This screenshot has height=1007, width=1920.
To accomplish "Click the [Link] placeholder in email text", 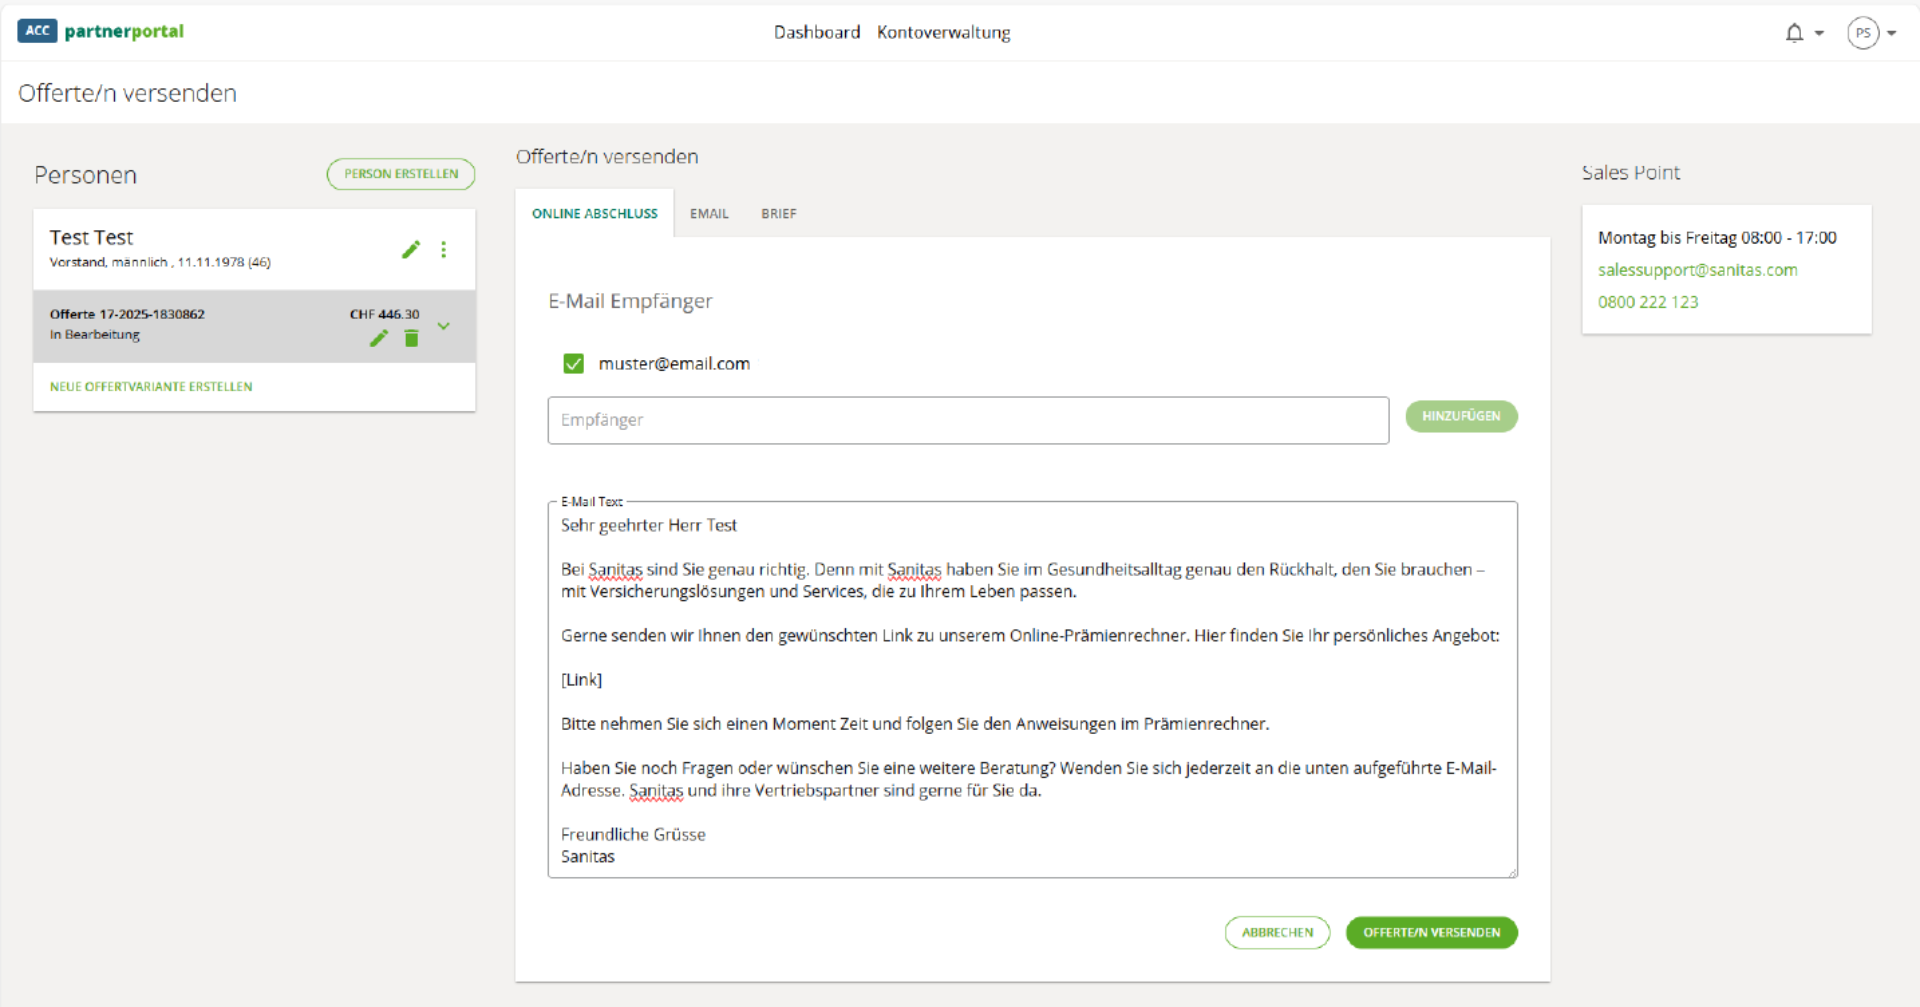I will tap(581, 680).
